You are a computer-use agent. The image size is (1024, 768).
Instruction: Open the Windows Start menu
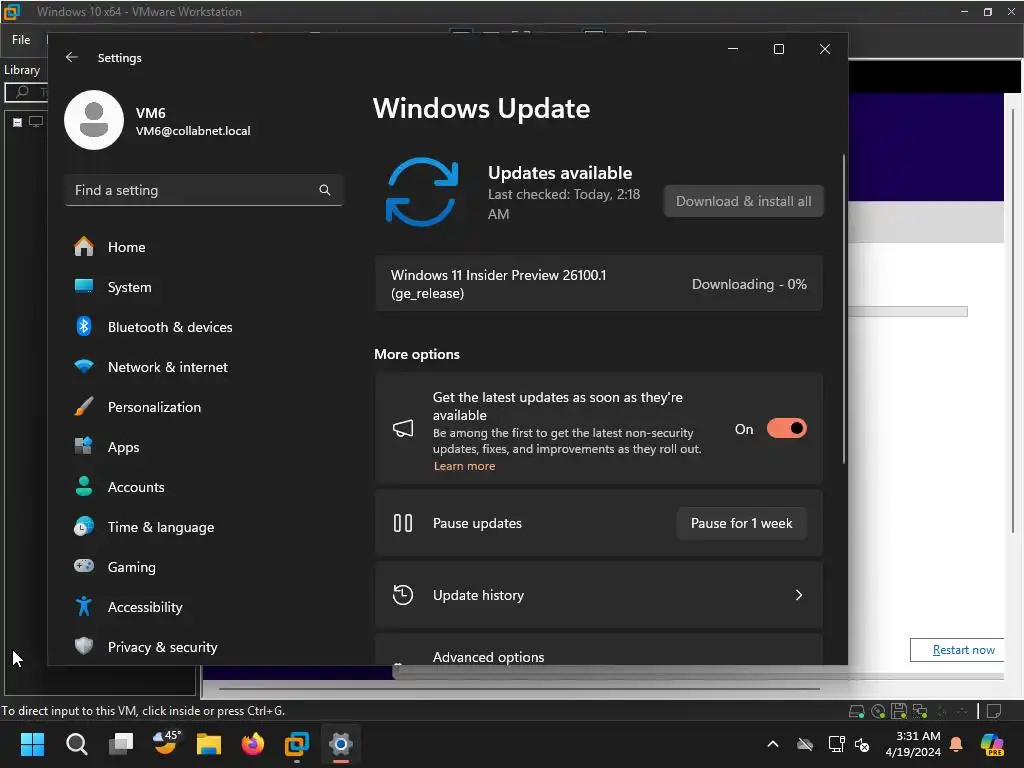coord(32,744)
